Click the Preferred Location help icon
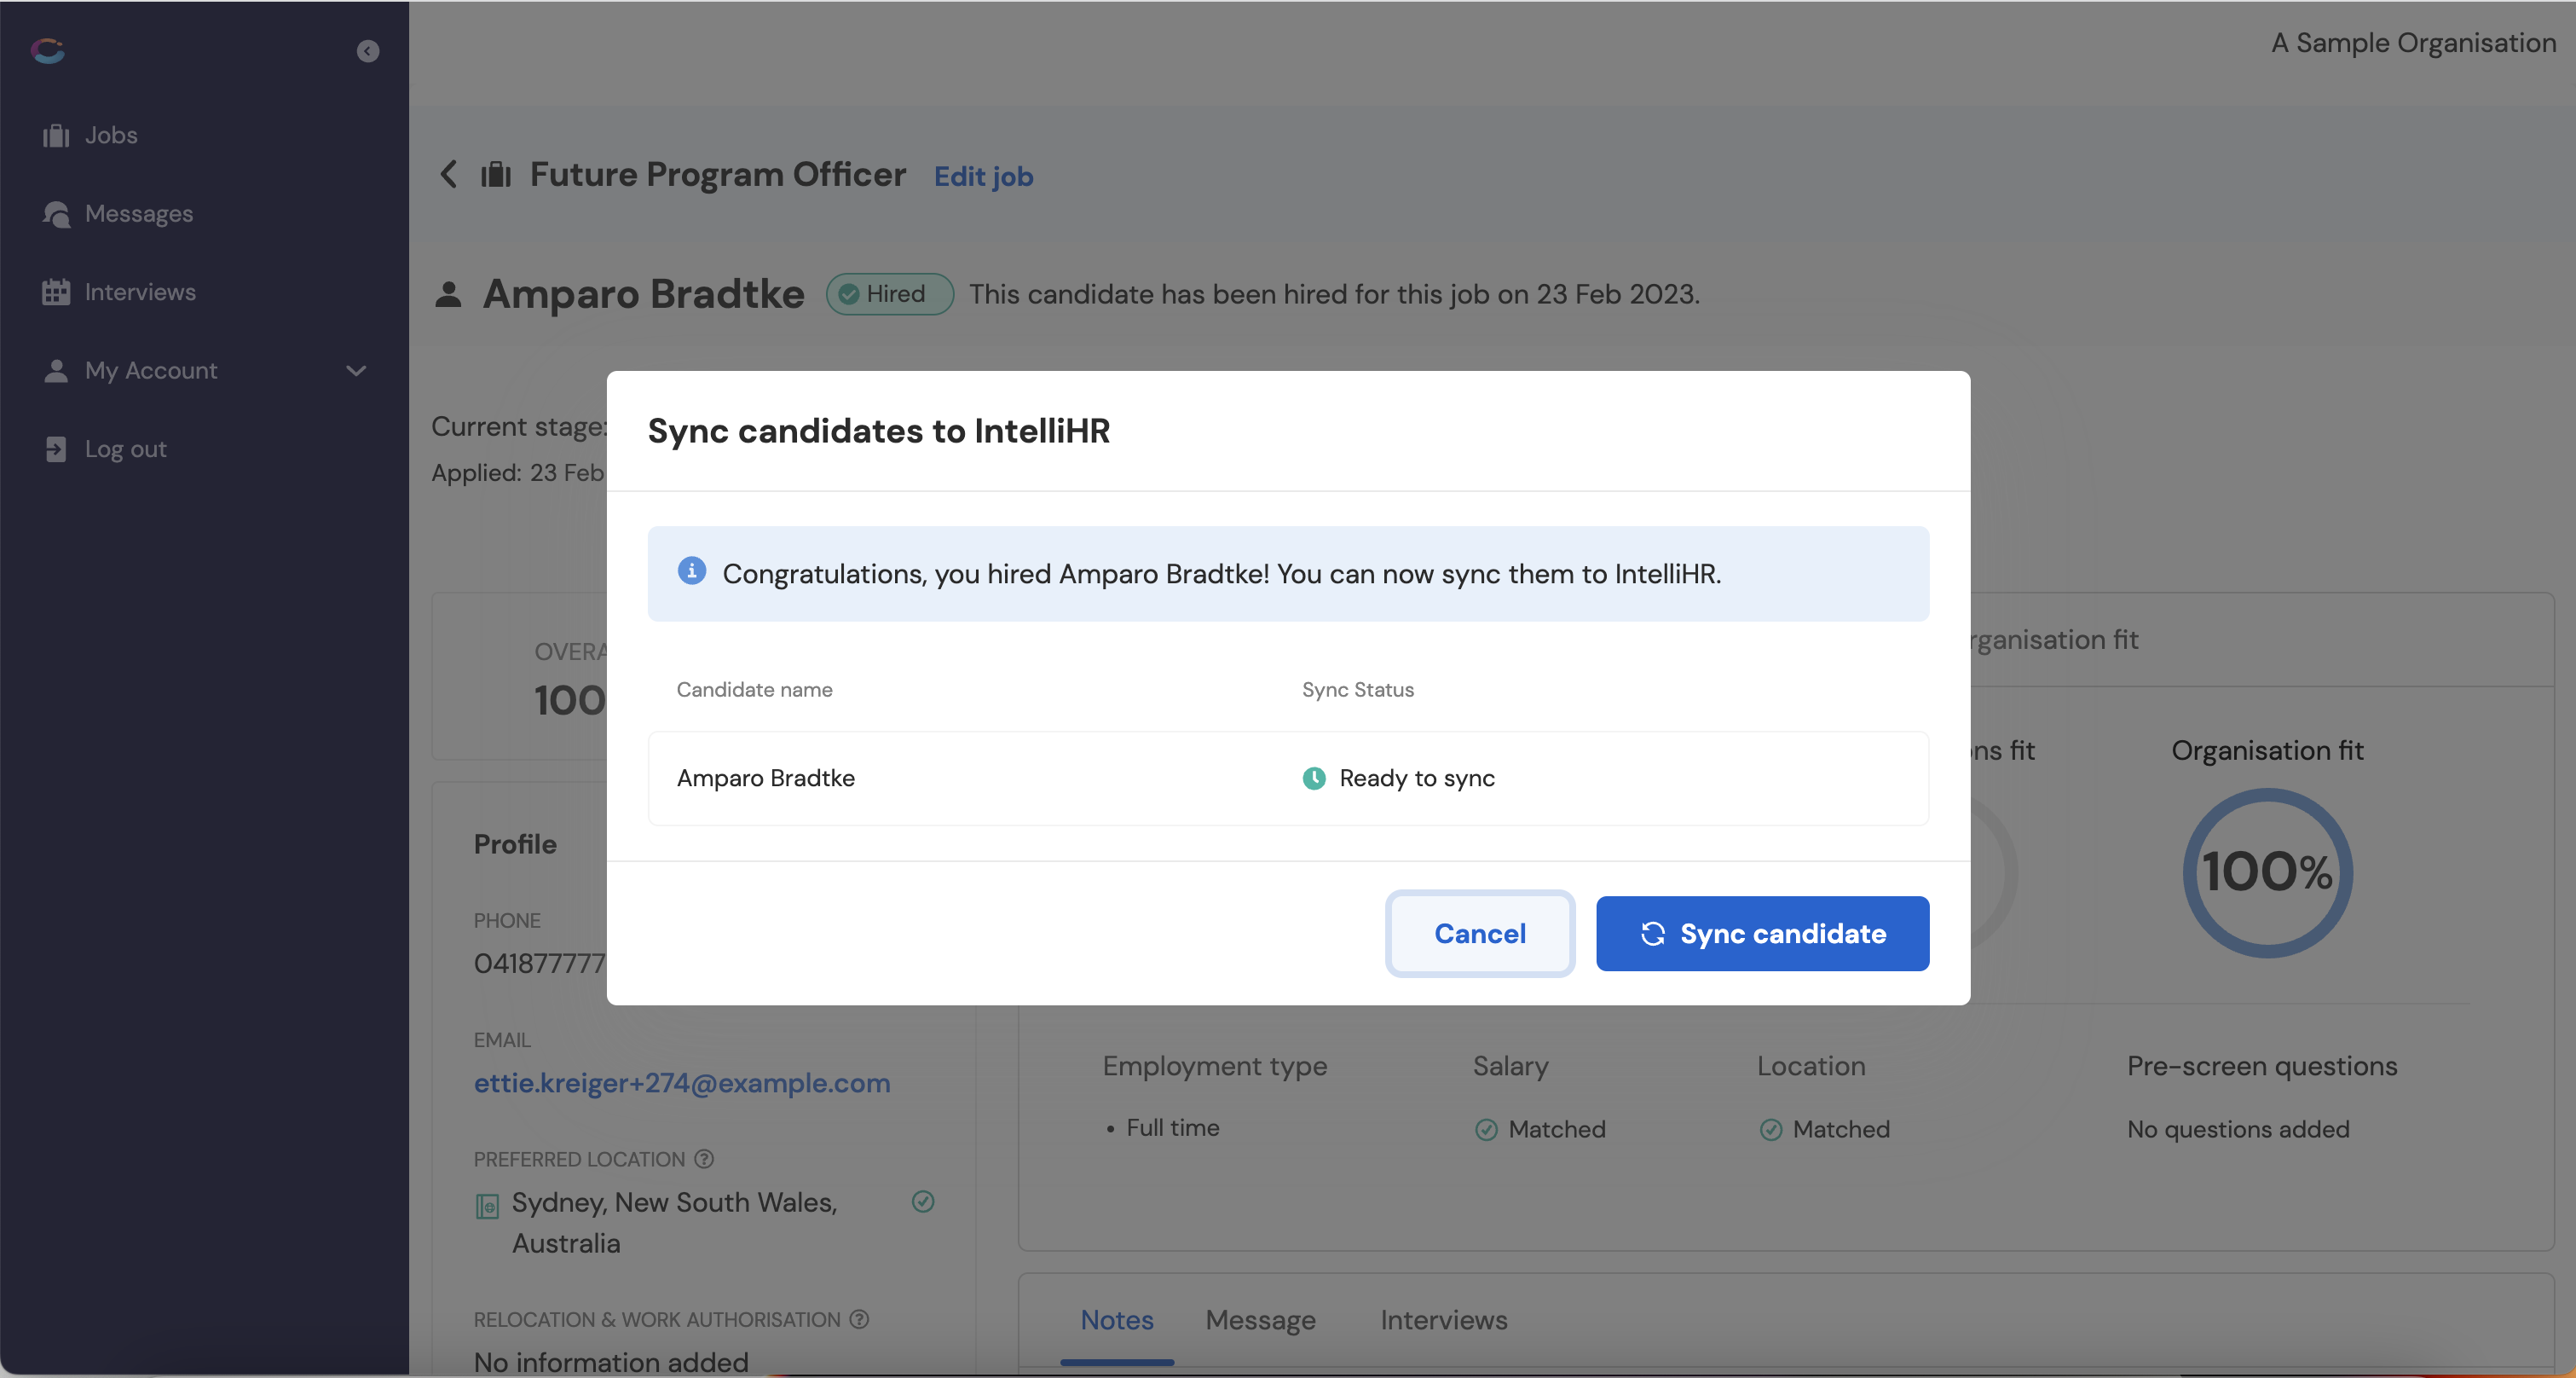This screenshot has height=1378, width=2576. 705,1159
